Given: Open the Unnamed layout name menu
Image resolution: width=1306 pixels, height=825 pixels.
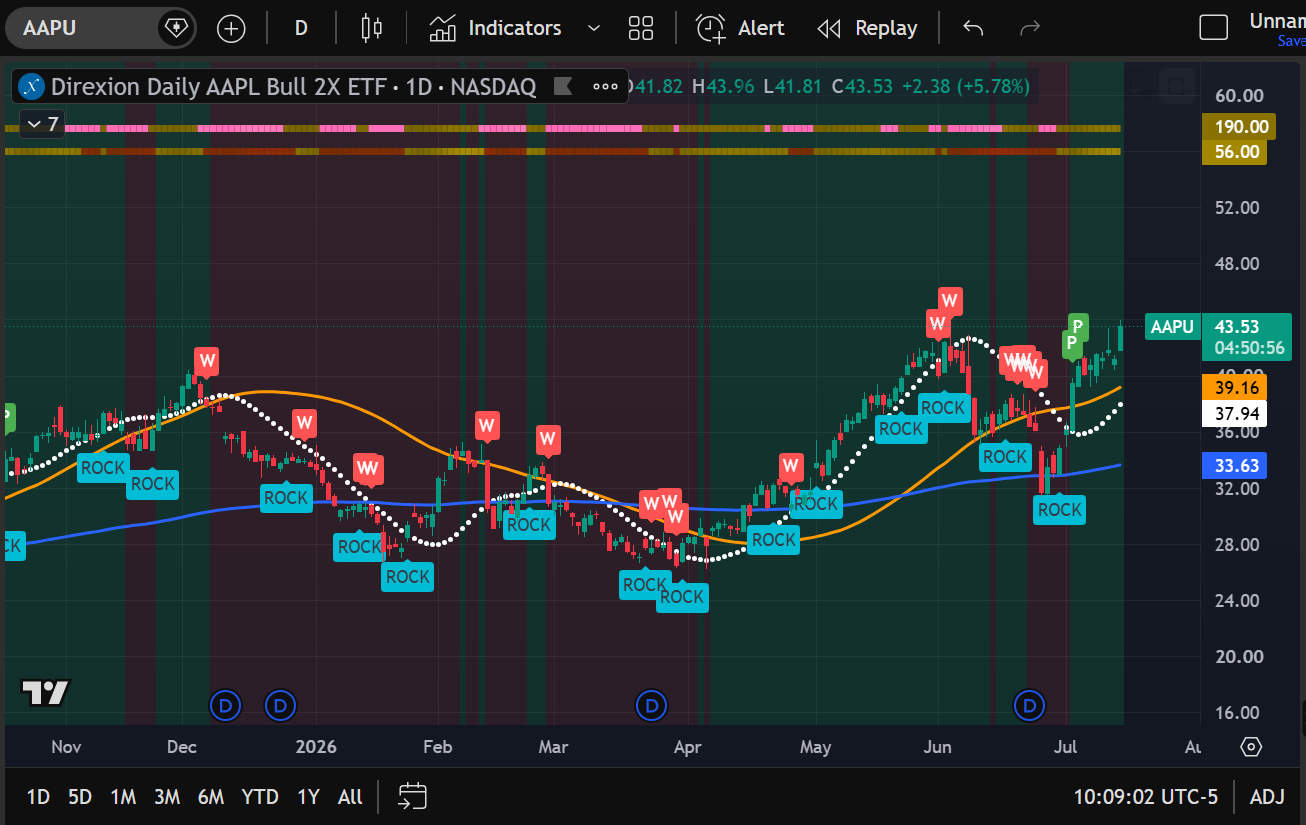Looking at the screenshot, I should (x=1277, y=21).
